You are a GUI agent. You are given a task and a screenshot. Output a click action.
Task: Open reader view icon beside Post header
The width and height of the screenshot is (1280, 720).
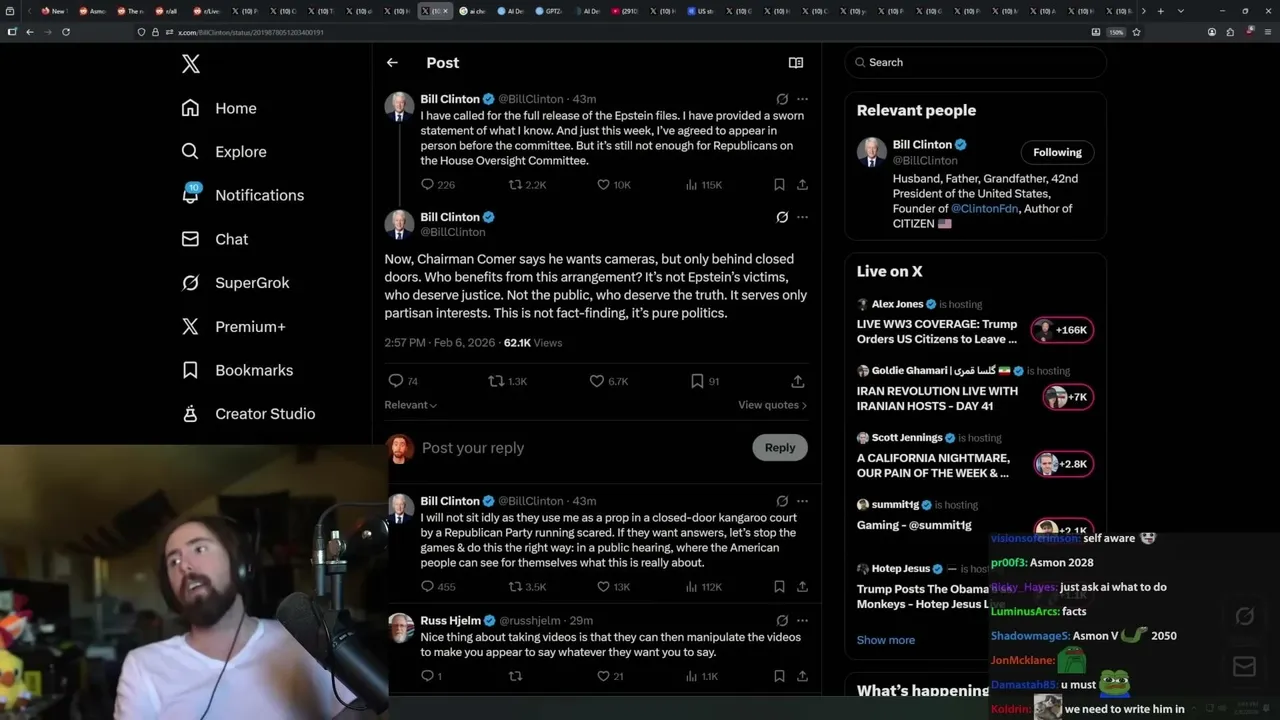click(x=796, y=62)
